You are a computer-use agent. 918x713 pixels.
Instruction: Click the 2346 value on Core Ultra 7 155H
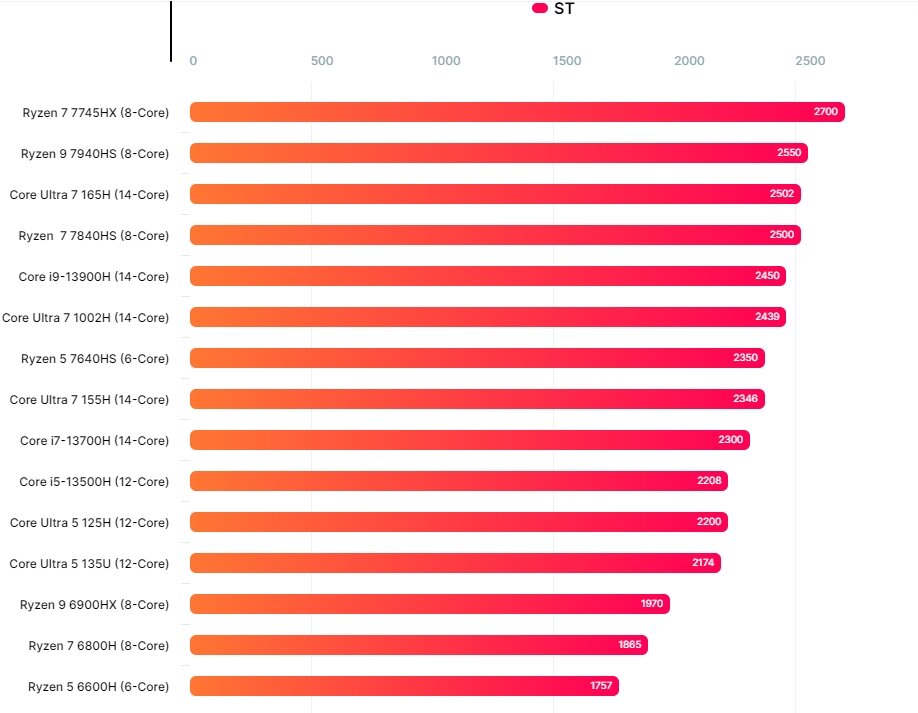point(745,399)
